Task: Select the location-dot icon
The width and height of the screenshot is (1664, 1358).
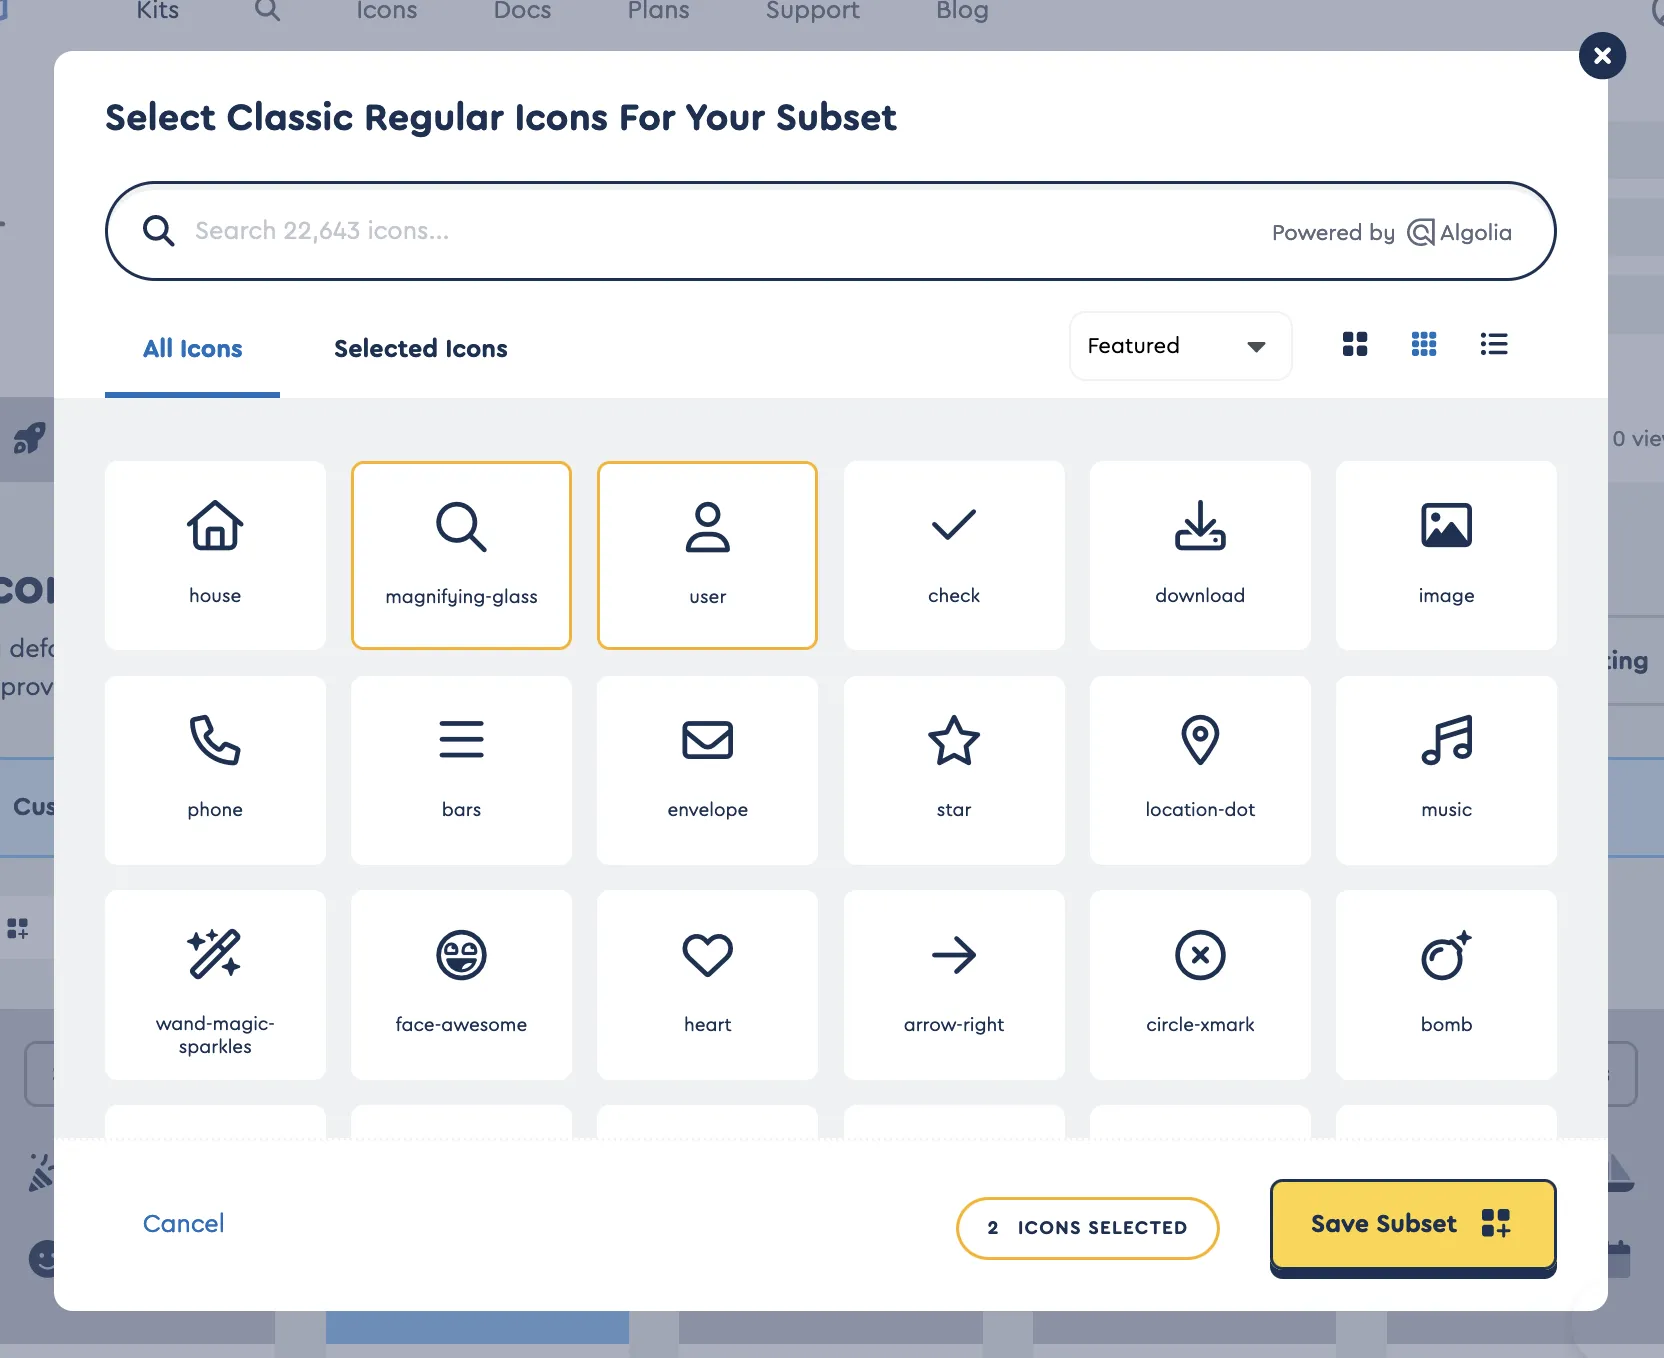Action: [1199, 770]
